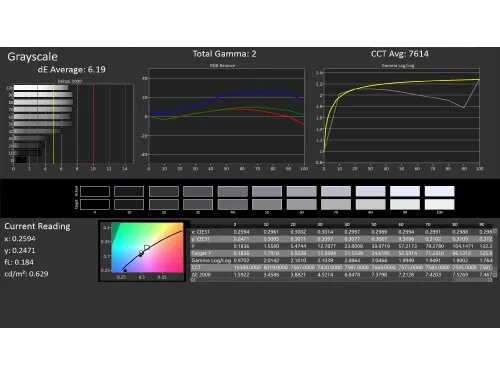Click table cell 104.1471 in Y row
The width and height of the screenshot is (500, 375).
click(463, 246)
